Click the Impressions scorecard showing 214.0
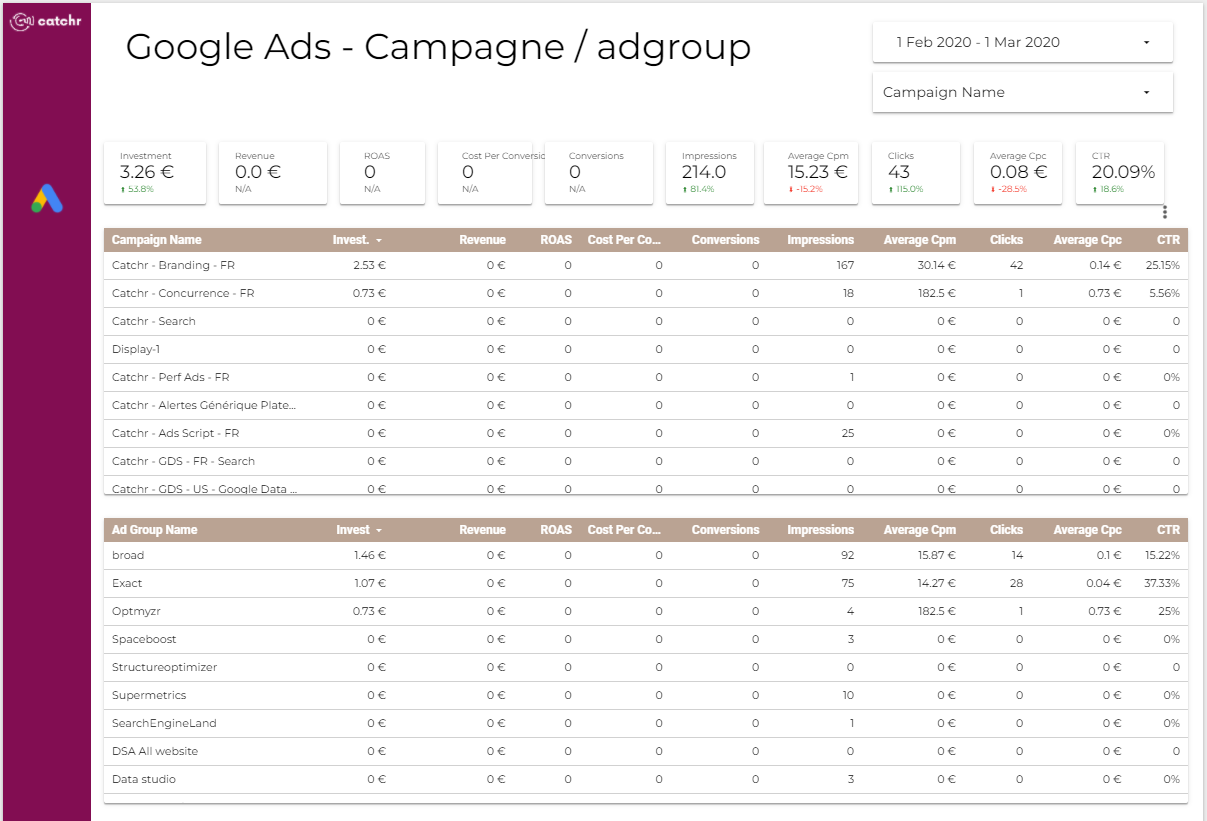The height and width of the screenshot is (821, 1207). [710, 173]
